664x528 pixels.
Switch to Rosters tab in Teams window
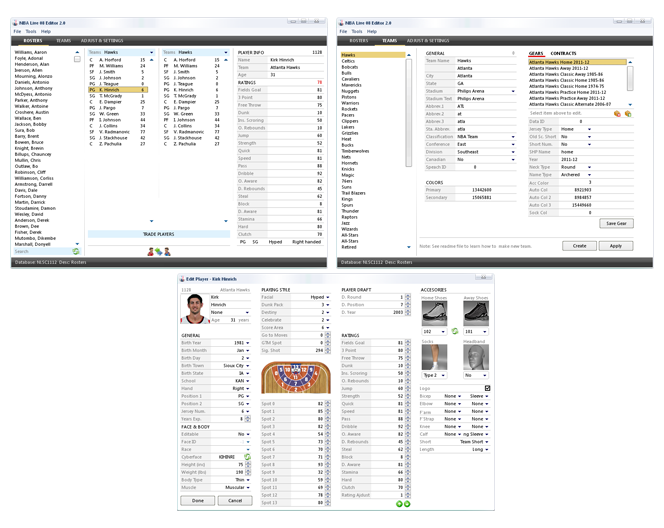(x=359, y=41)
